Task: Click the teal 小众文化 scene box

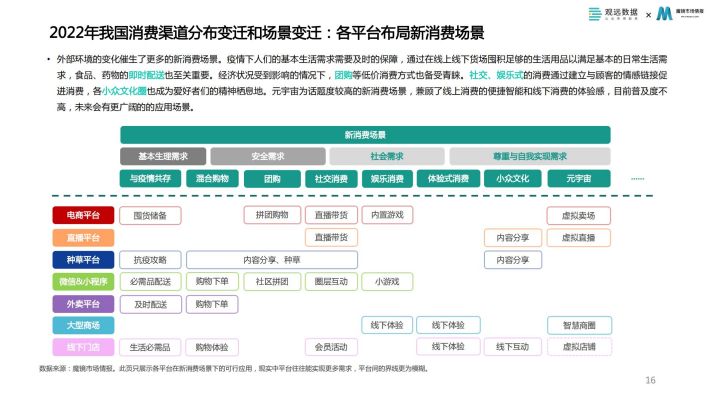Action: pyautogui.click(x=513, y=178)
